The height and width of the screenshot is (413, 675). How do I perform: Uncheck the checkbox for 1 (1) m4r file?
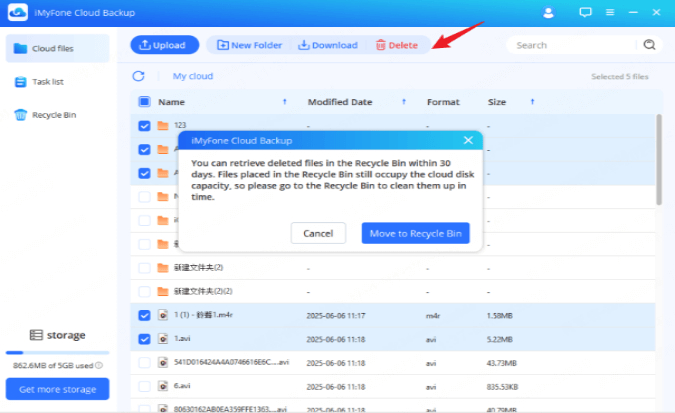click(x=144, y=315)
